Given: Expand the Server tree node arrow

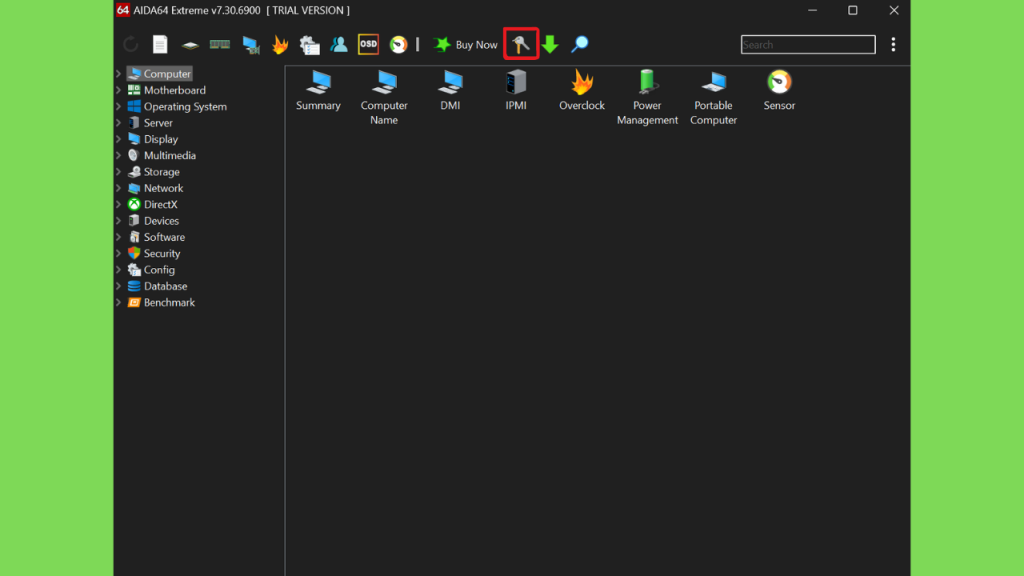Looking at the screenshot, I should click(119, 123).
